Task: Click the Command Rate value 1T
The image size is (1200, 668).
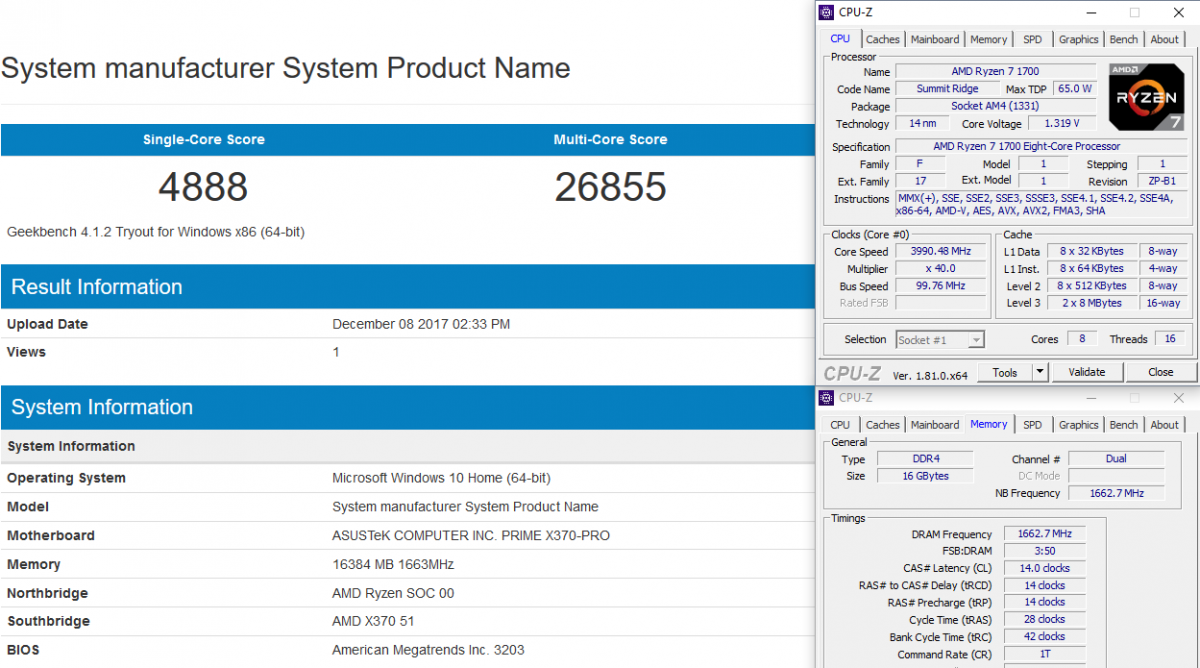Action: tap(1044, 654)
